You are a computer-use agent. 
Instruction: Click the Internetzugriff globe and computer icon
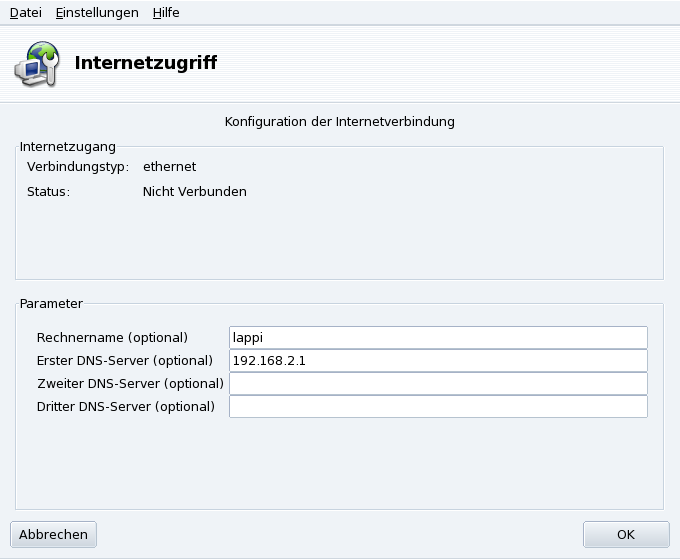37,64
